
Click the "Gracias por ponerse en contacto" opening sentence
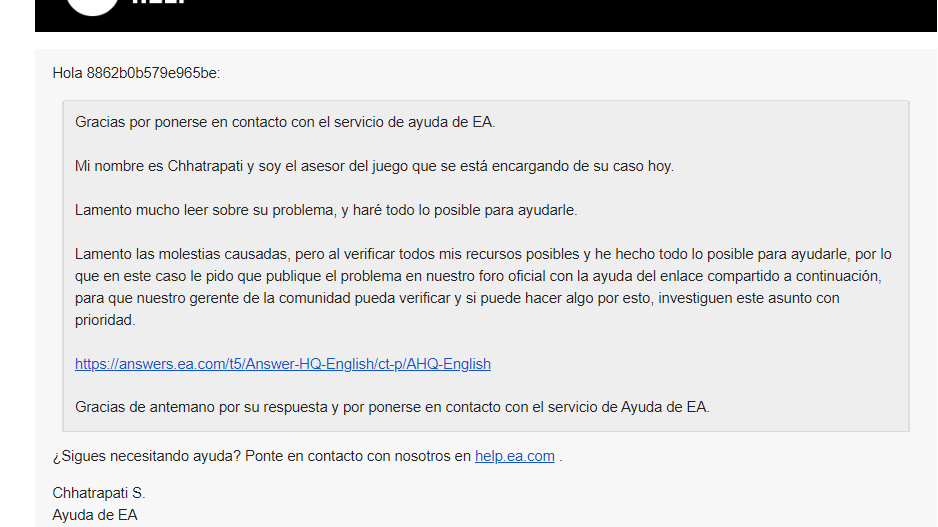tap(285, 123)
